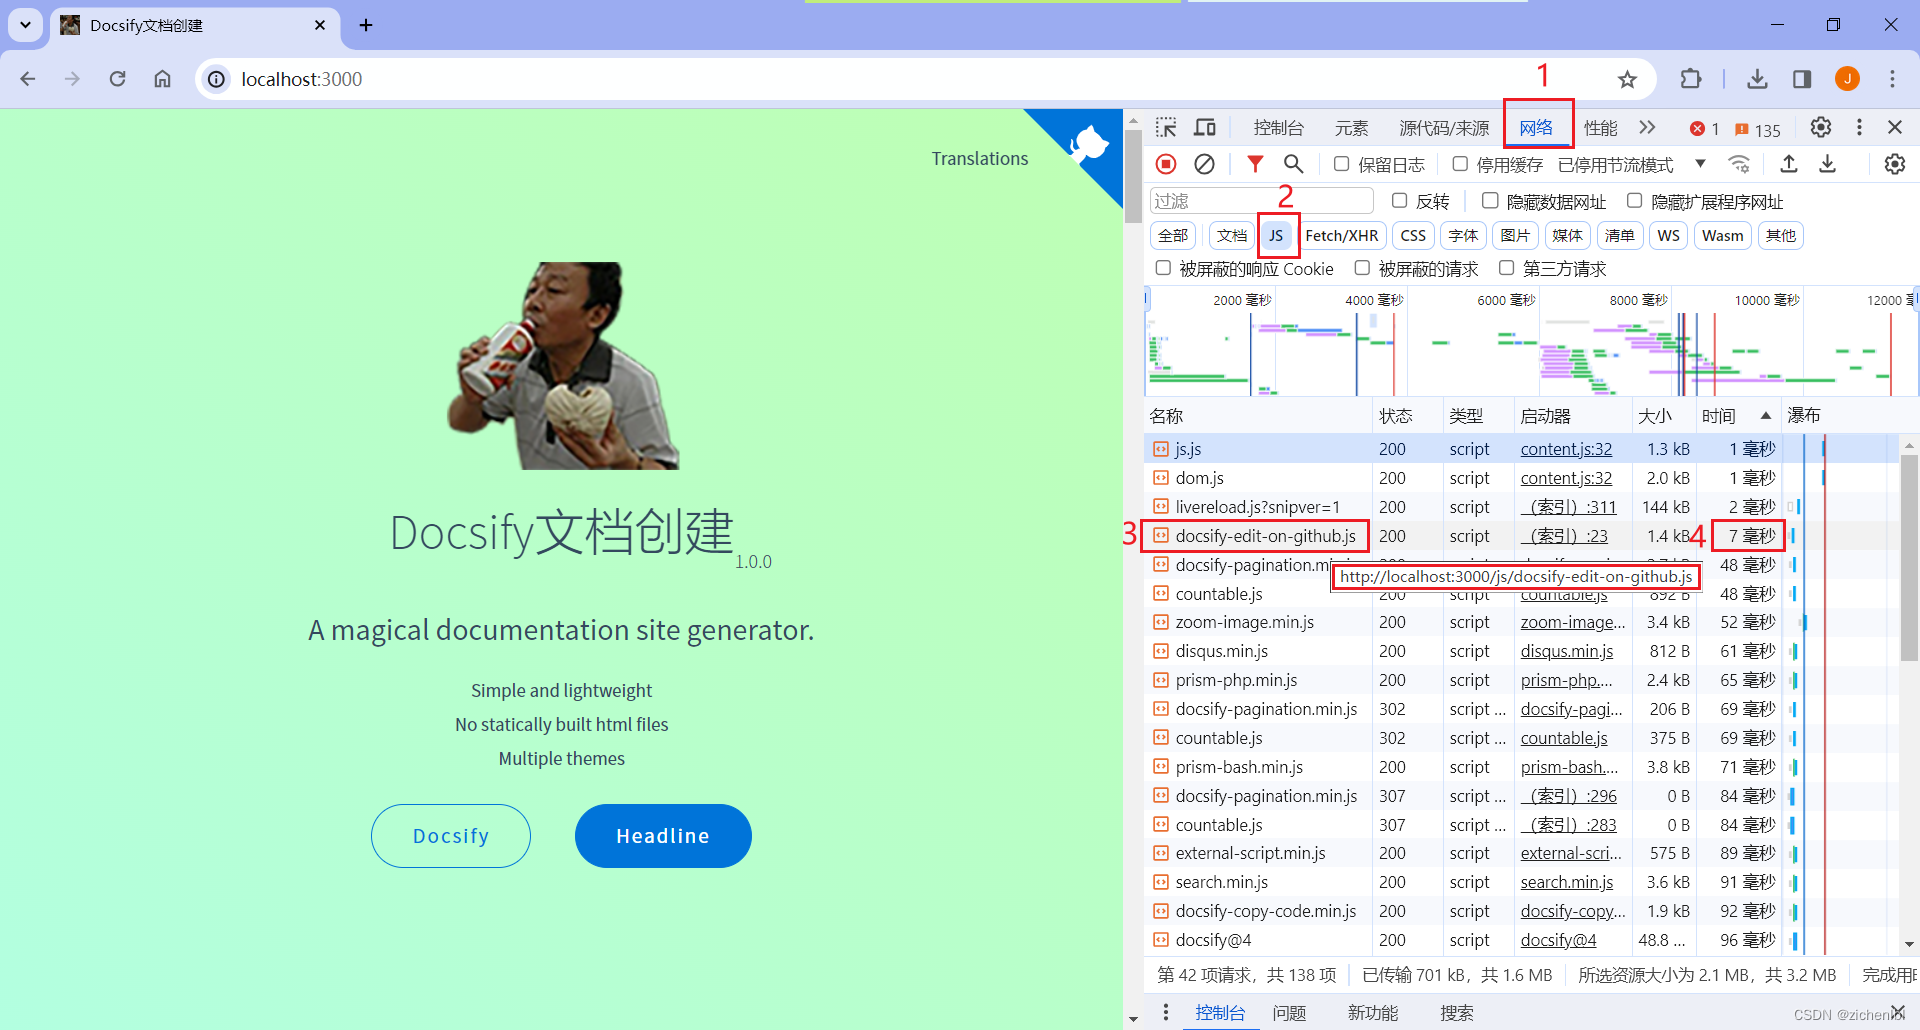Image resolution: width=1920 pixels, height=1030 pixels.
Task: Check the 隐藏数据网址 checkbox
Action: [x=1490, y=201]
